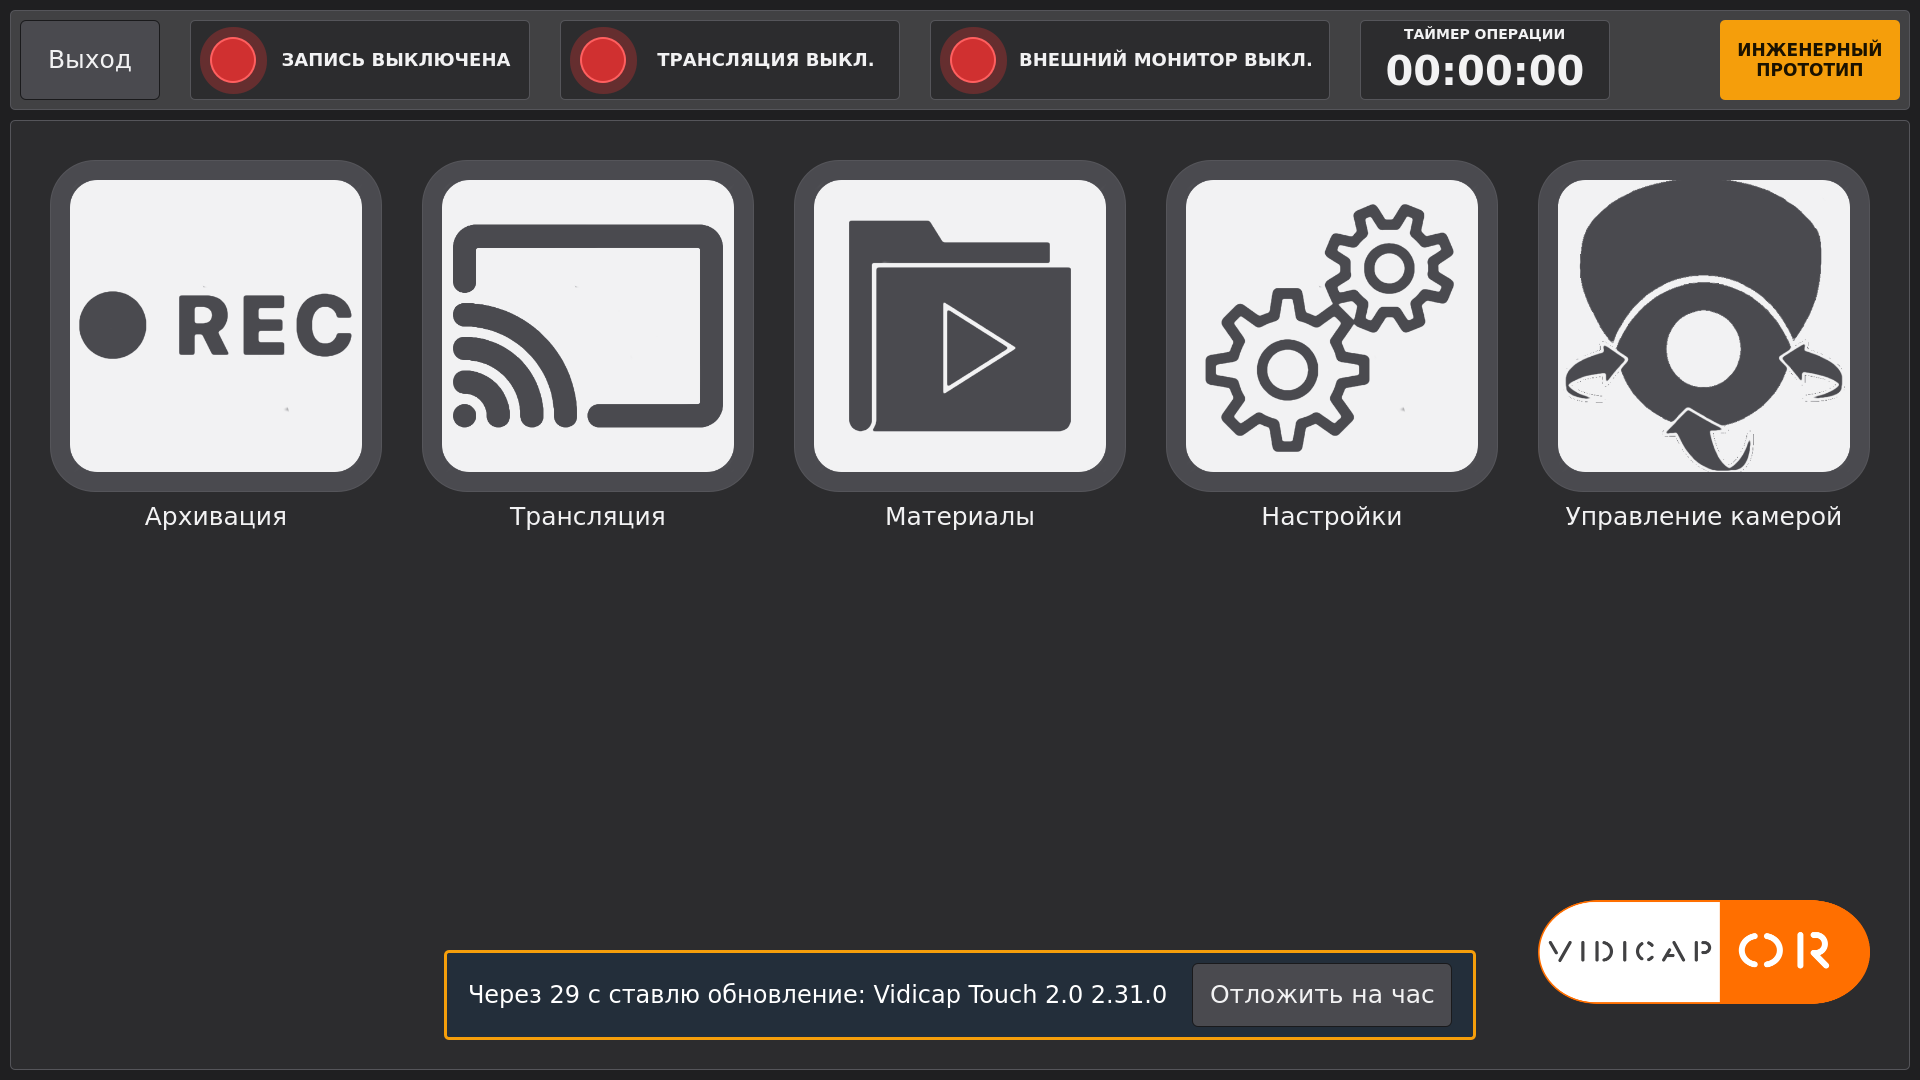Screen dimensions: 1920x1080
Task: Click the Архивация label text
Action: pyautogui.click(x=216, y=517)
